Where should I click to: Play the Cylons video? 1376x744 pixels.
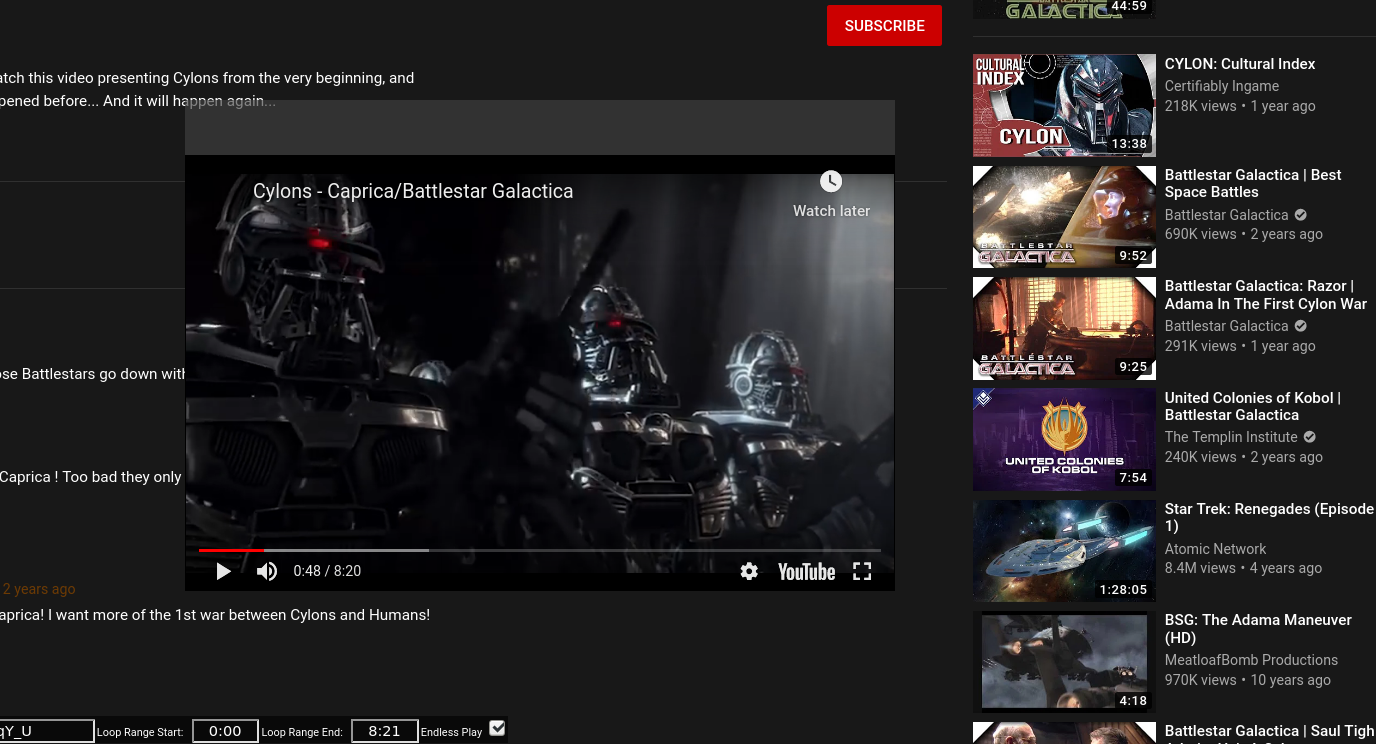[x=224, y=571]
